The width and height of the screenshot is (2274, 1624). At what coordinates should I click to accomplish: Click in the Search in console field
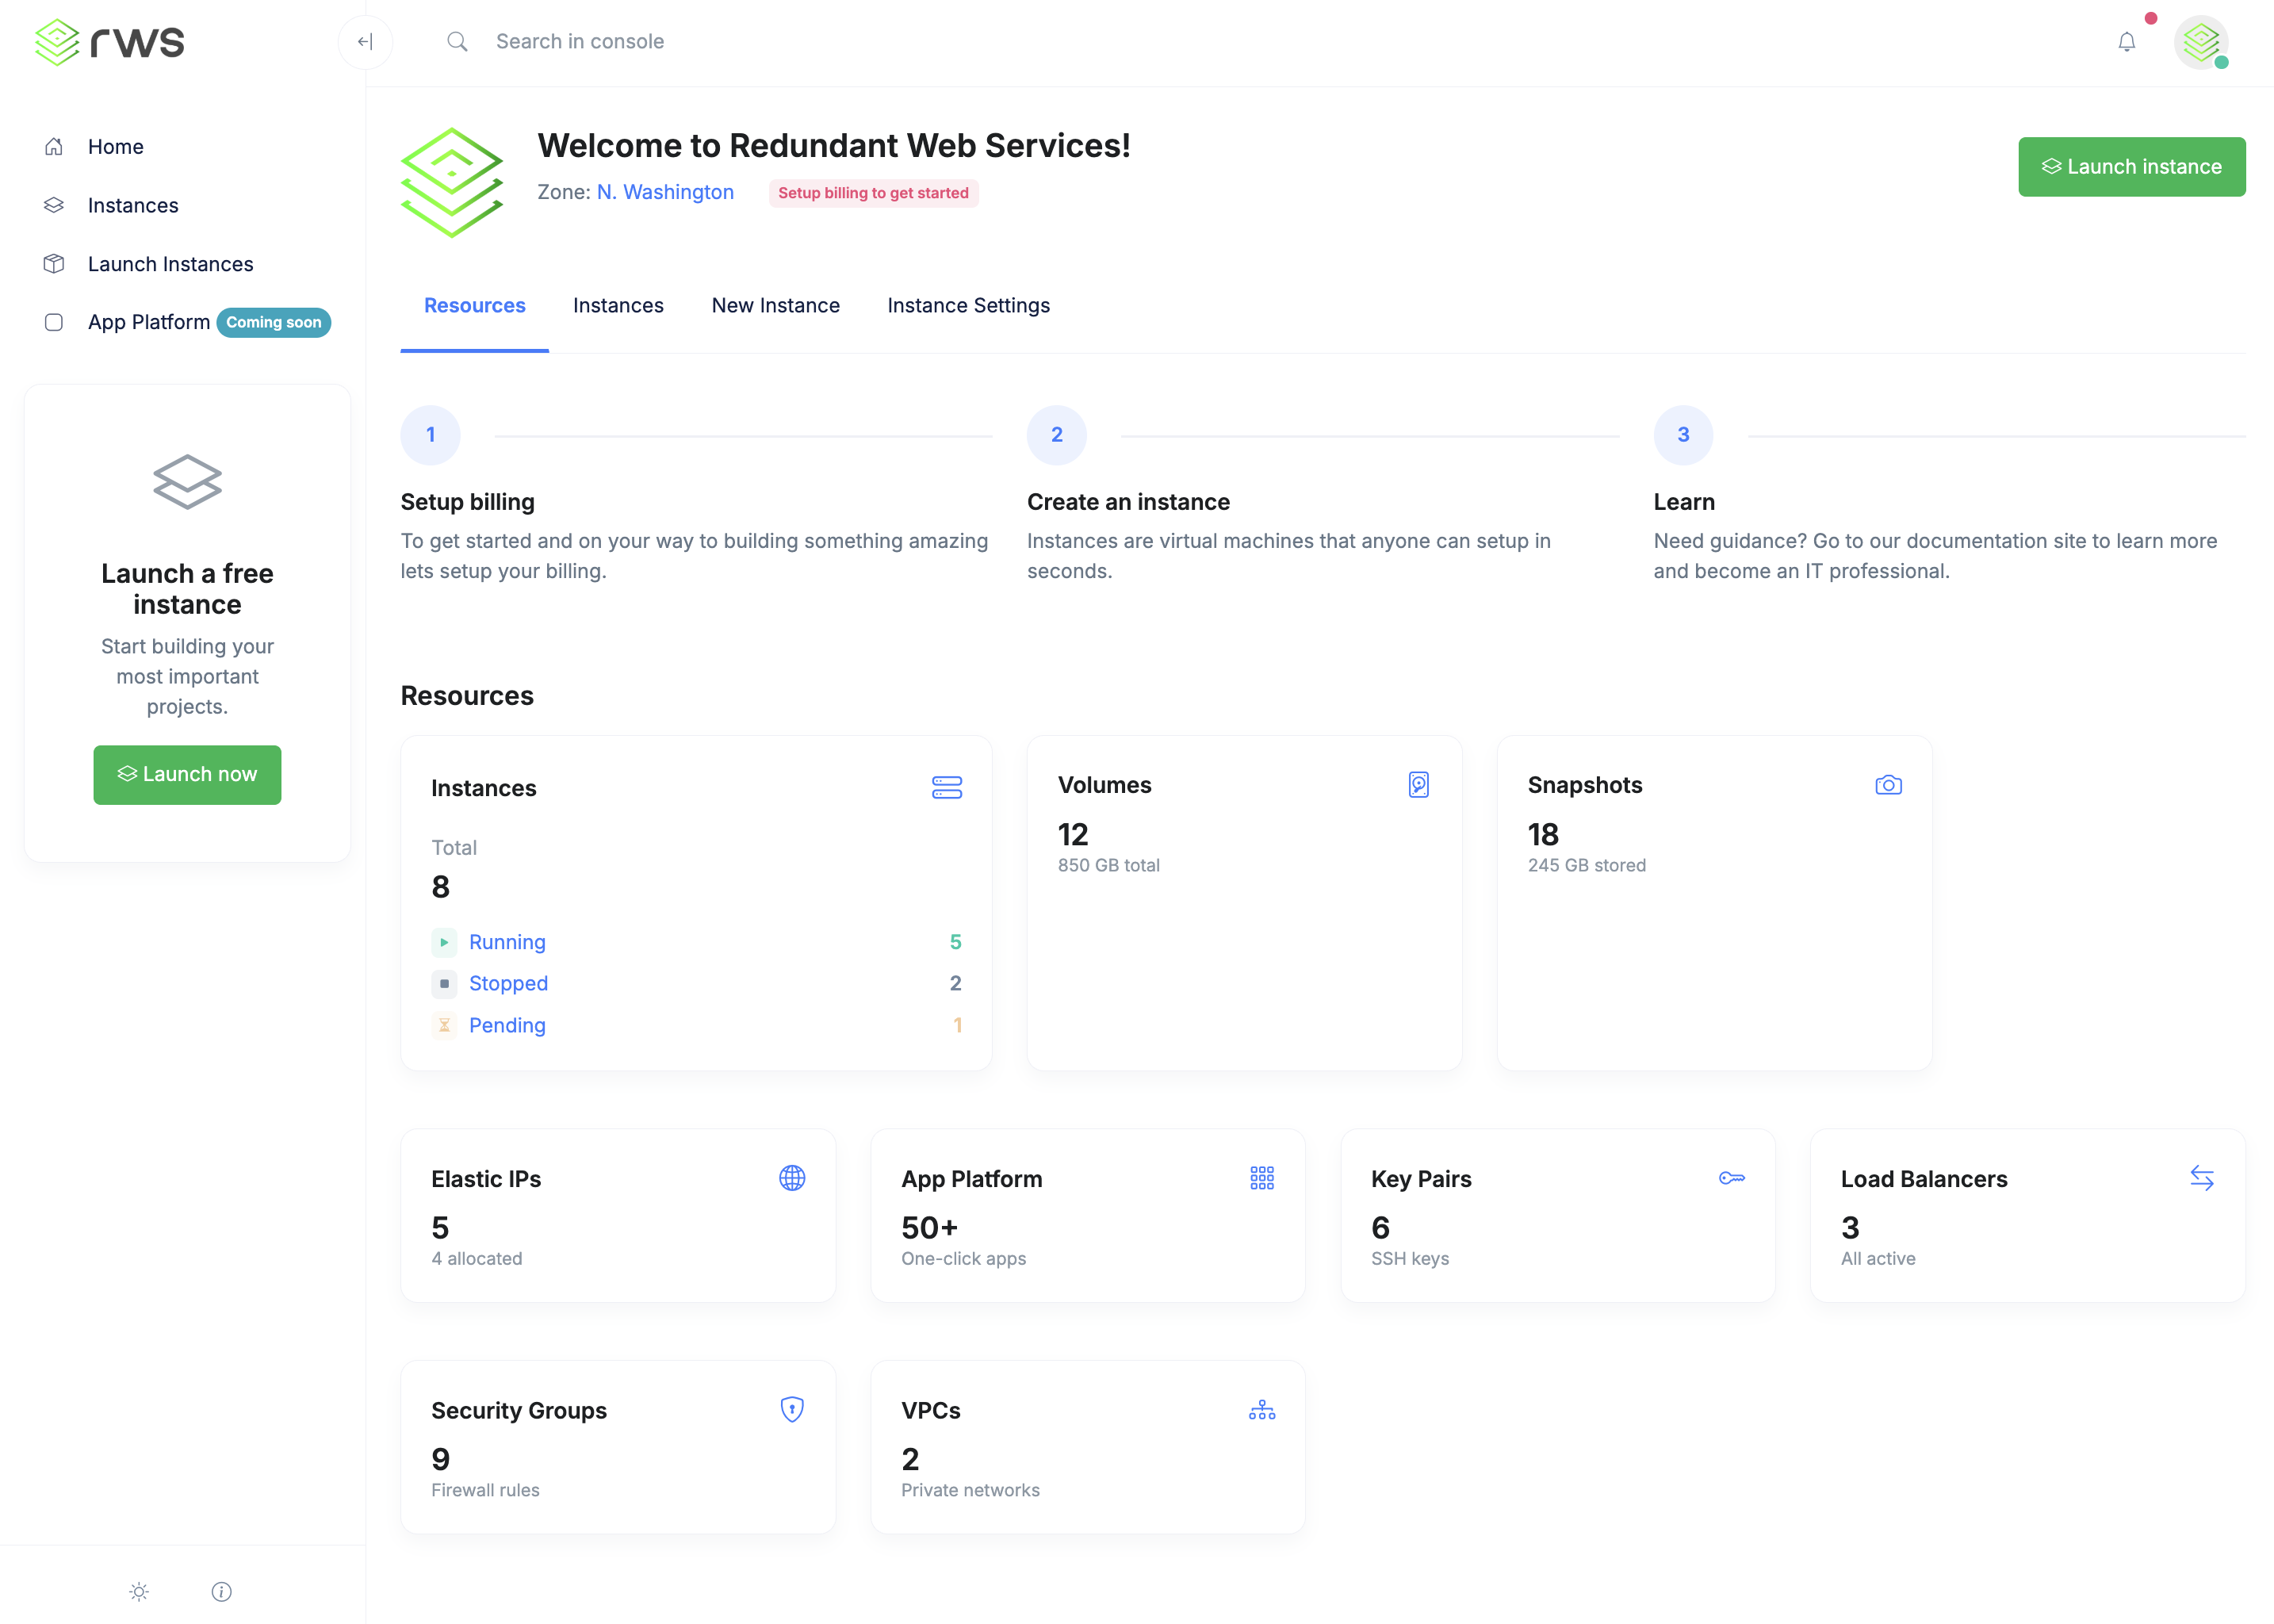(x=580, y=42)
